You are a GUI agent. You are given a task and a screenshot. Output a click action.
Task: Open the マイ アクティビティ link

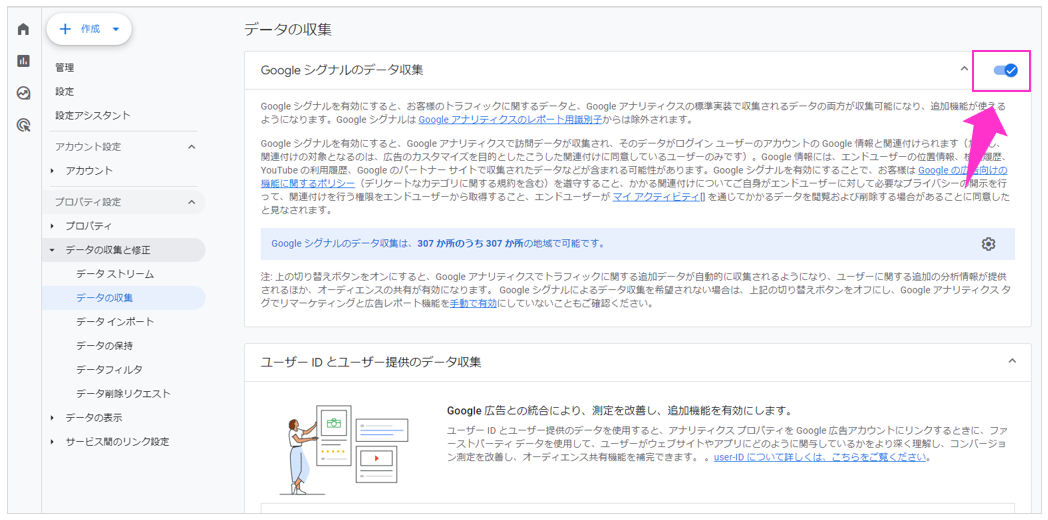pos(658,197)
